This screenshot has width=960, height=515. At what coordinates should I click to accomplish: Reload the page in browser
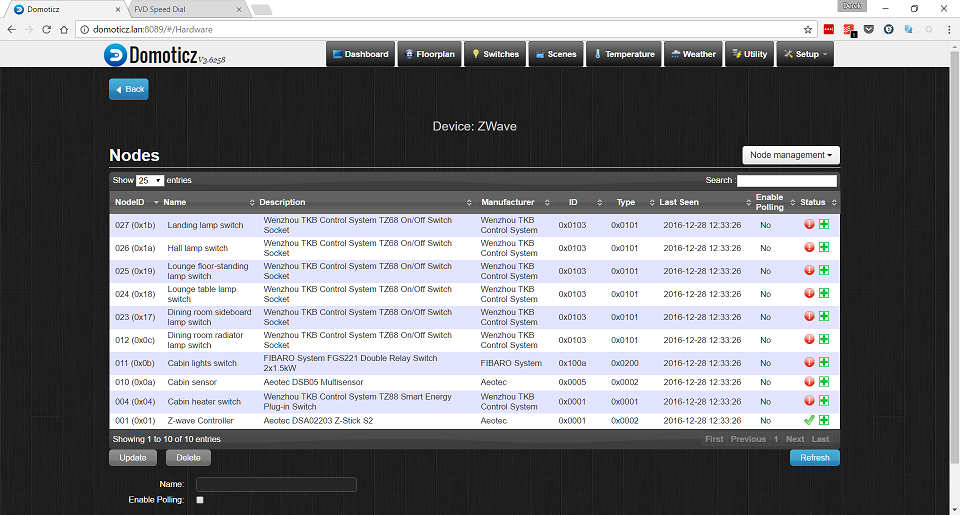[47, 29]
